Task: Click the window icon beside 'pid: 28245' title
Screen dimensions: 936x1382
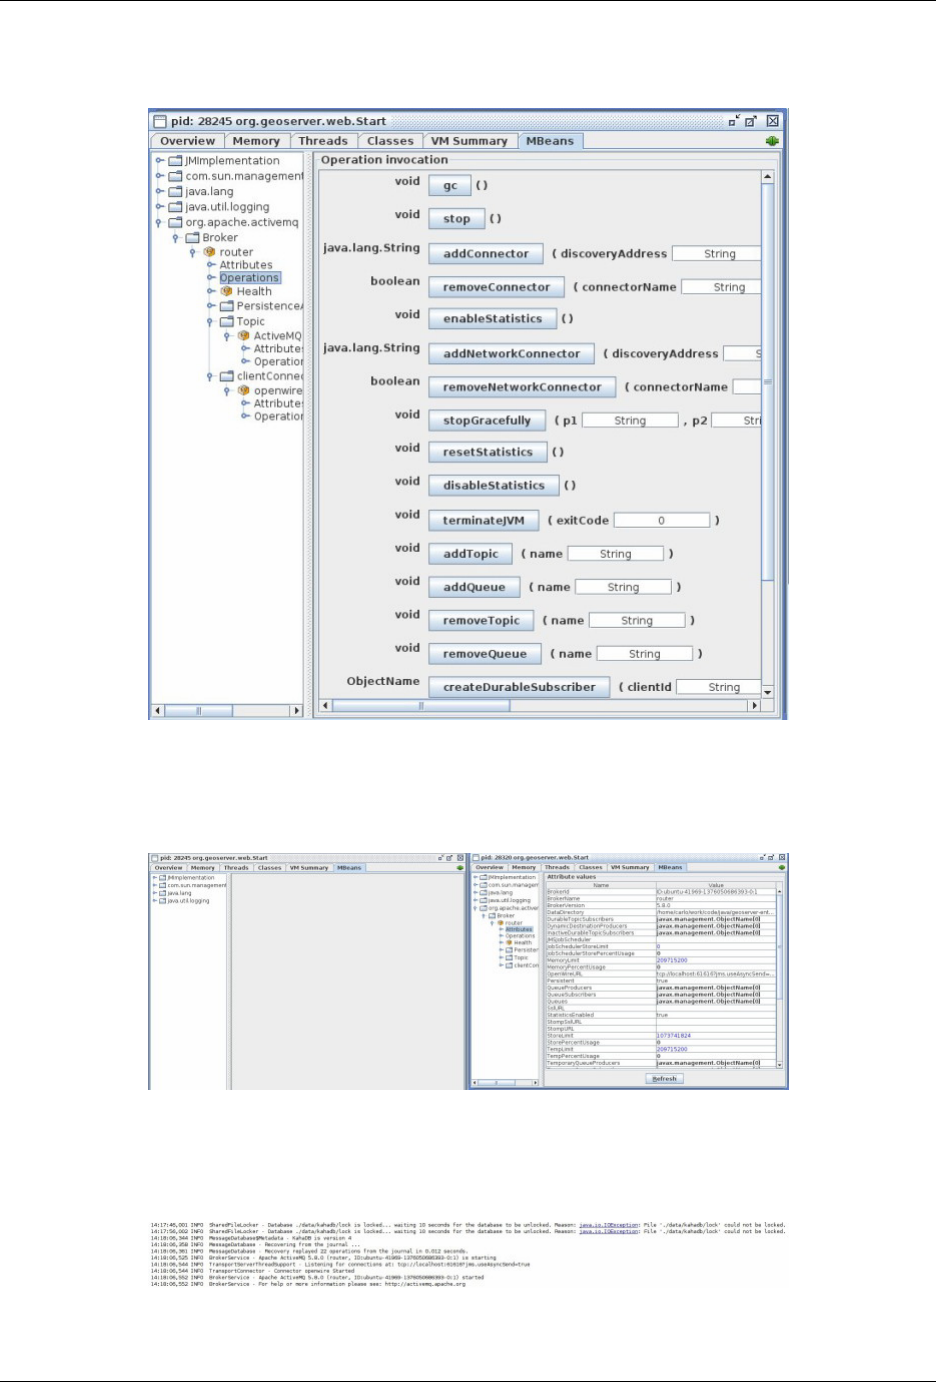Action: point(159,121)
